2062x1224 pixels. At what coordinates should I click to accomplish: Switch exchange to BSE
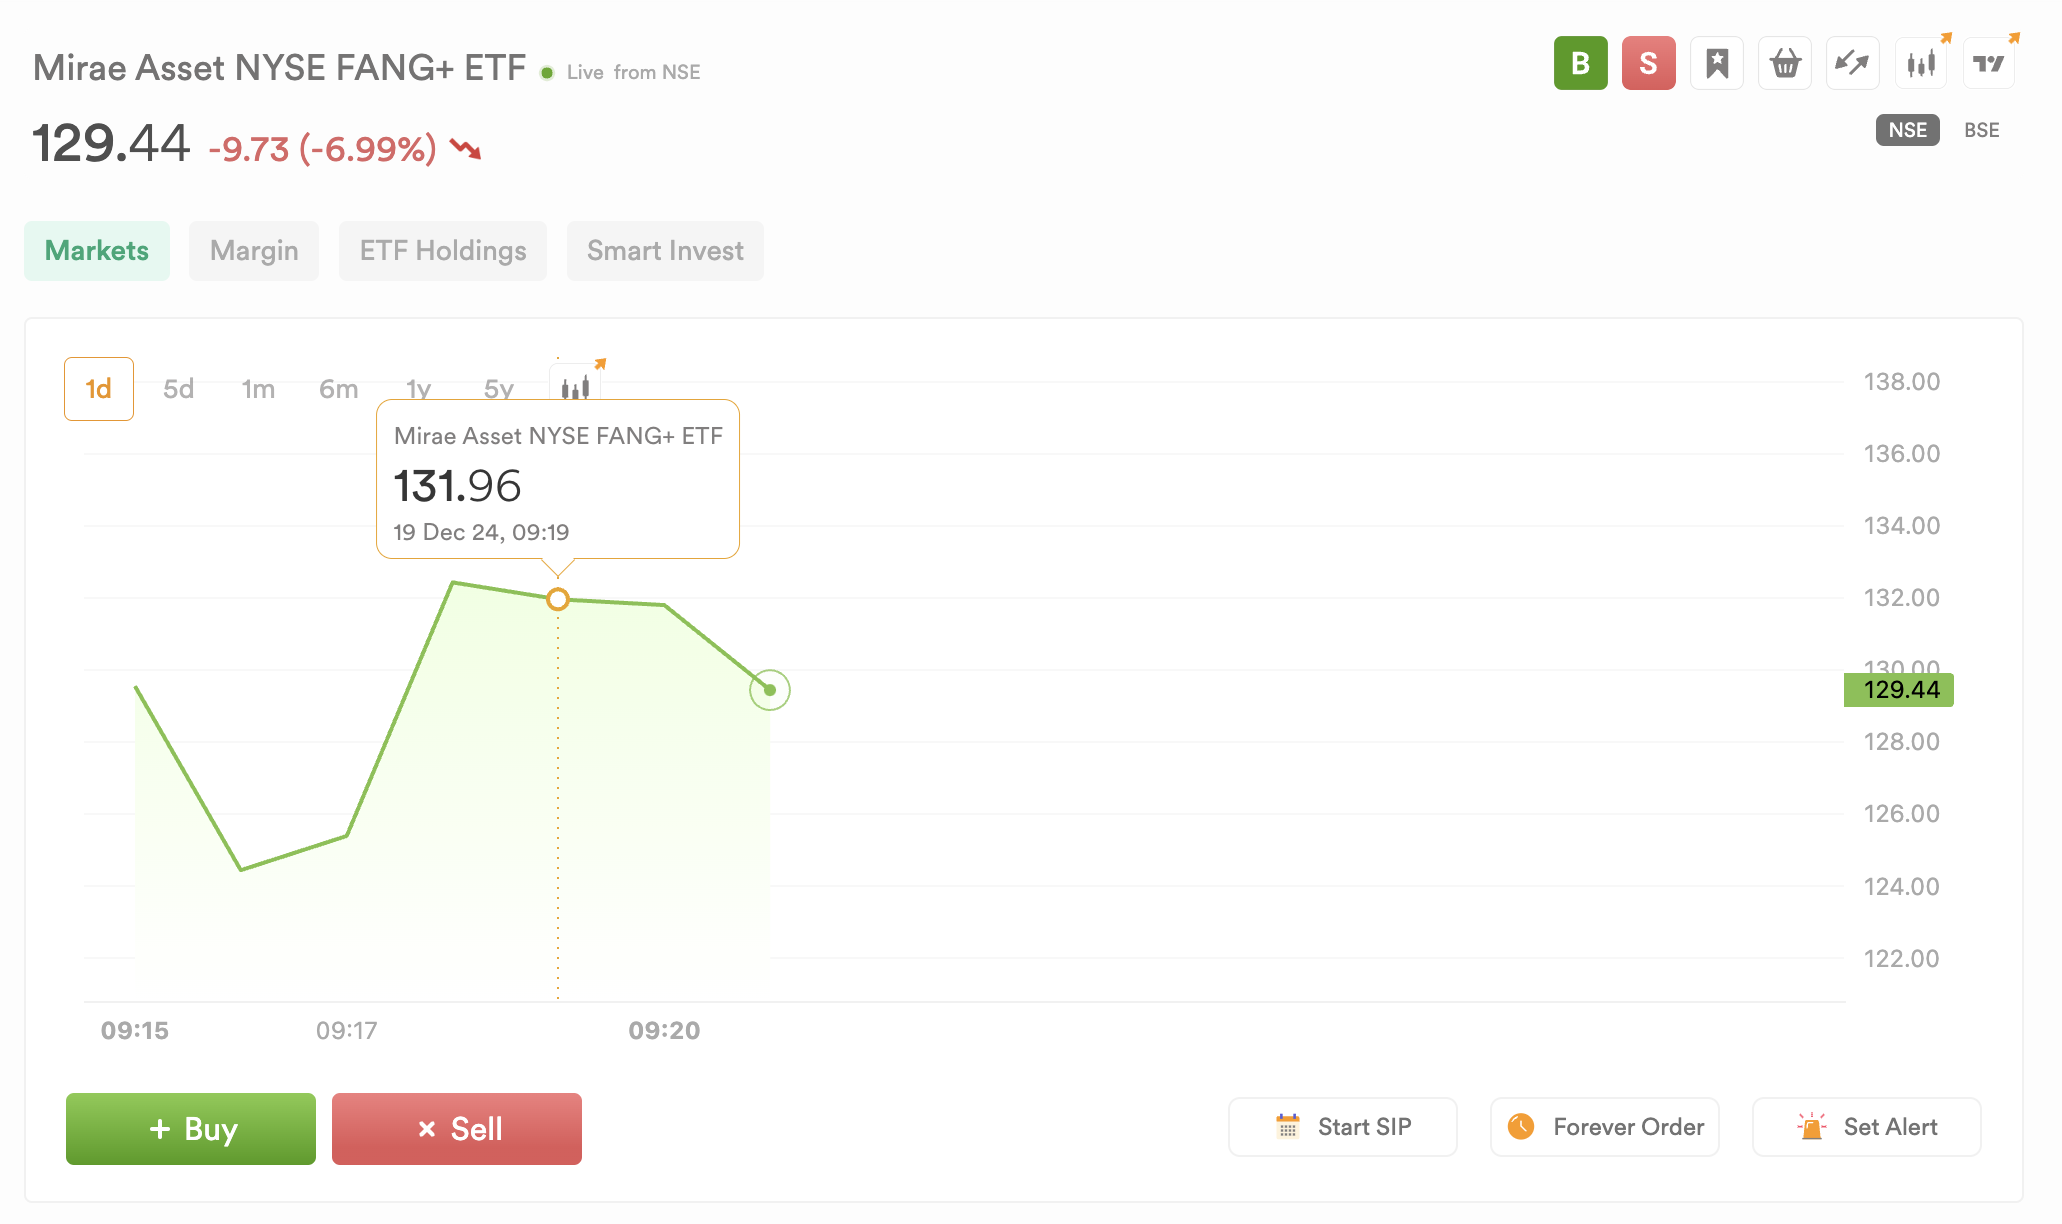(1981, 130)
